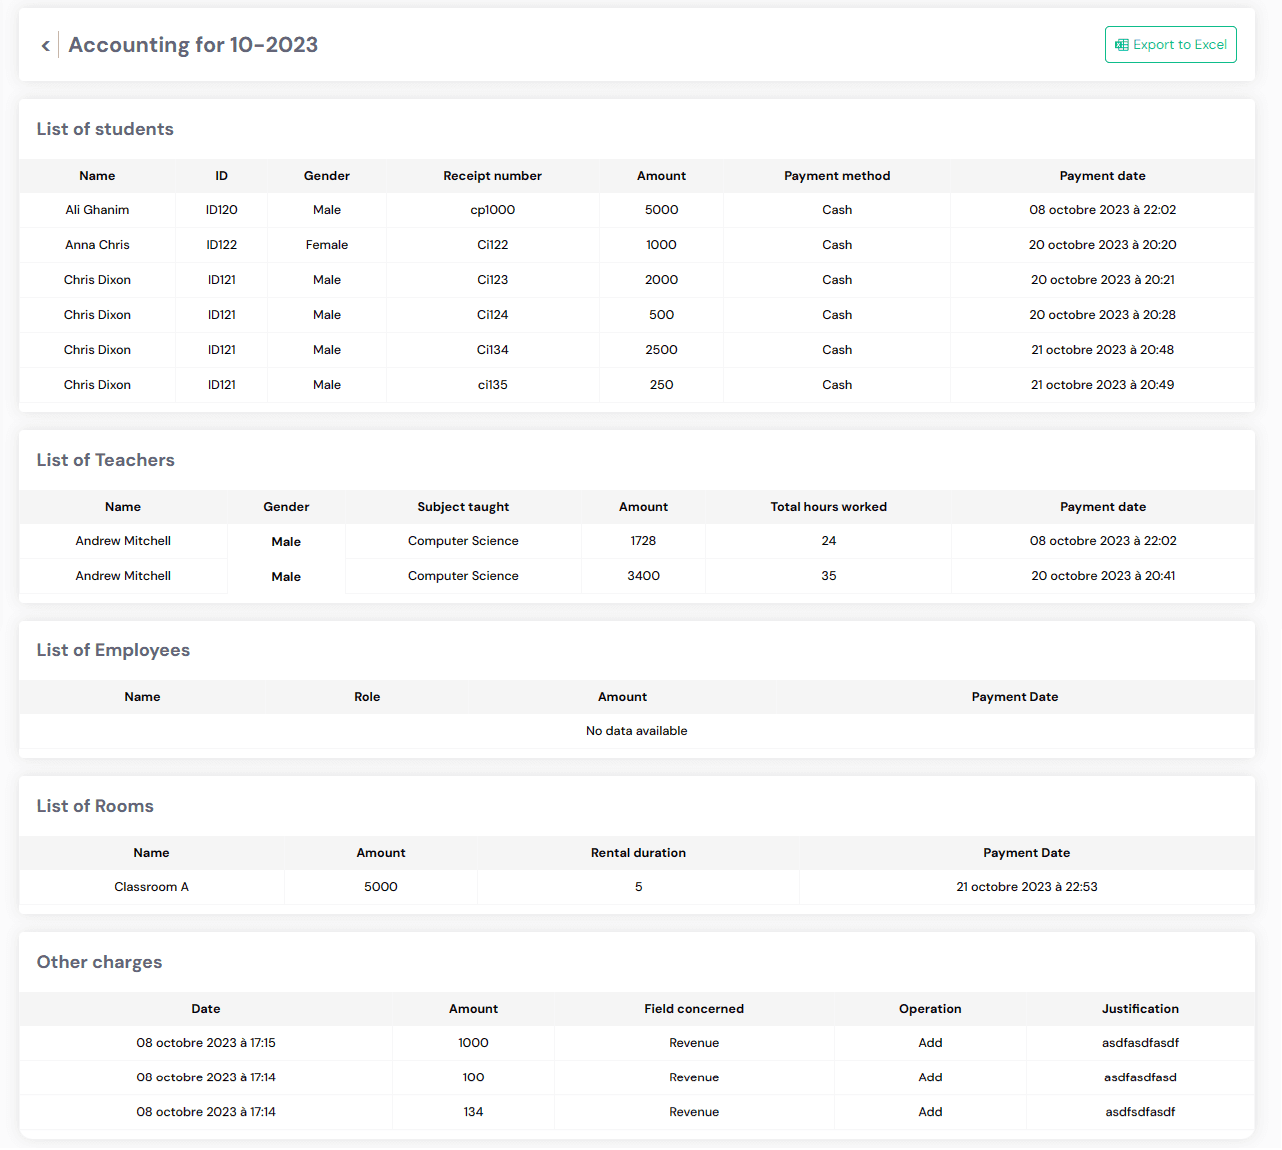Click receipt number ci135
The height and width of the screenshot is (1150, 1282).
click(x=492, y=385)
